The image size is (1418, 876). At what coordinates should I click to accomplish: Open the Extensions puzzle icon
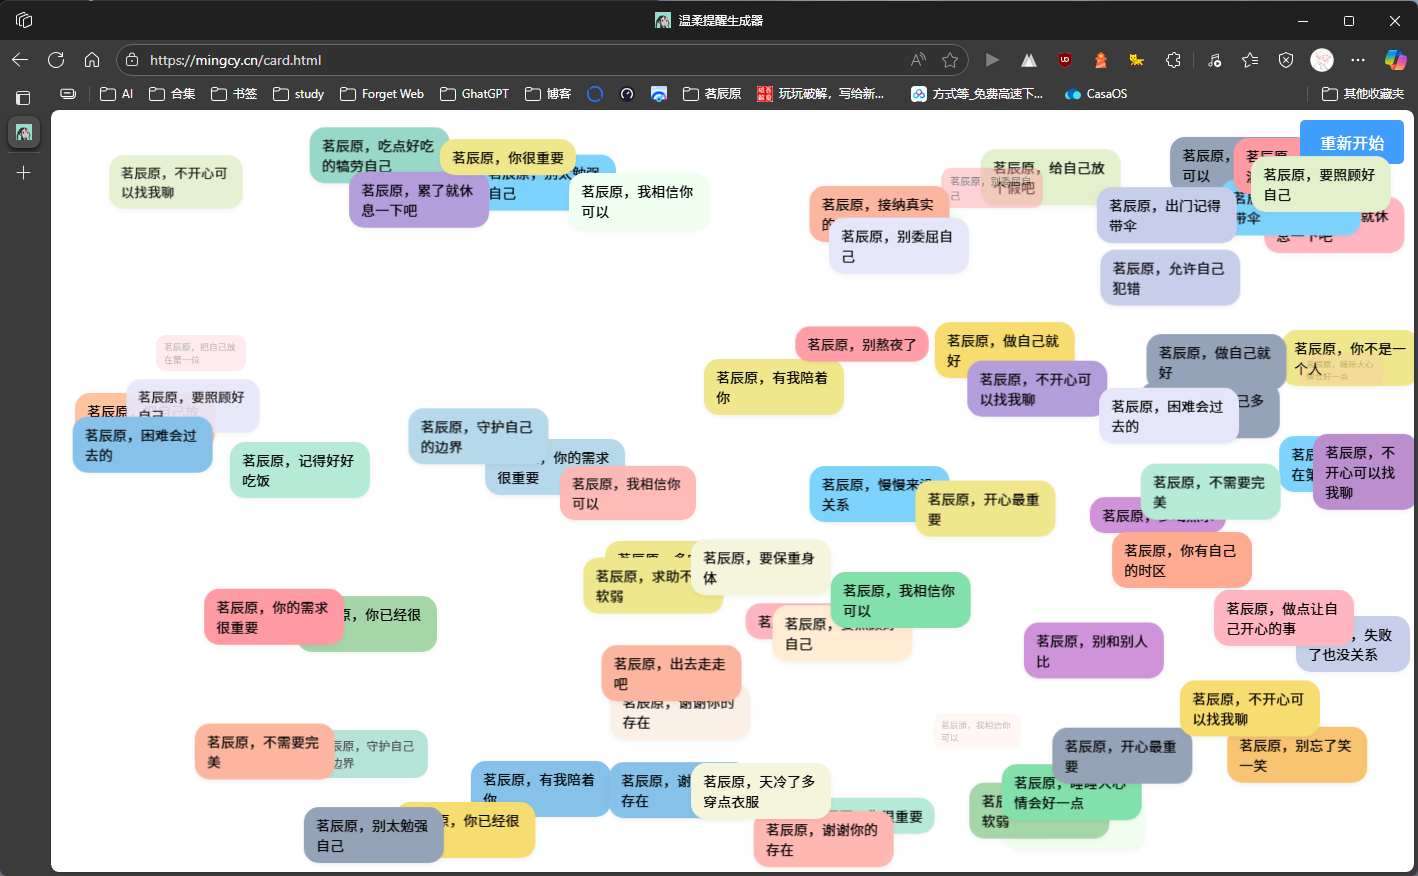1173,60
